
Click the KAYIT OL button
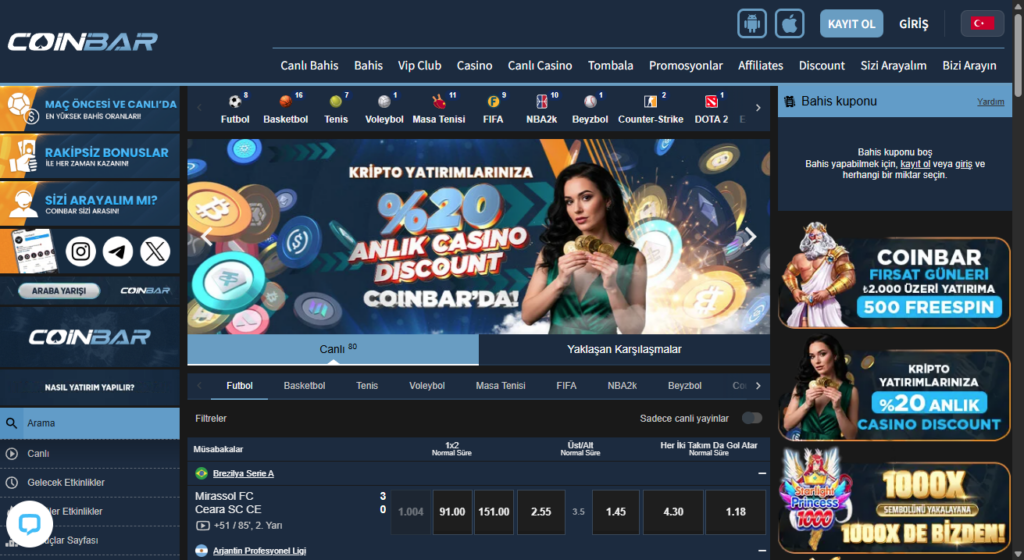(x=851, y=23)
